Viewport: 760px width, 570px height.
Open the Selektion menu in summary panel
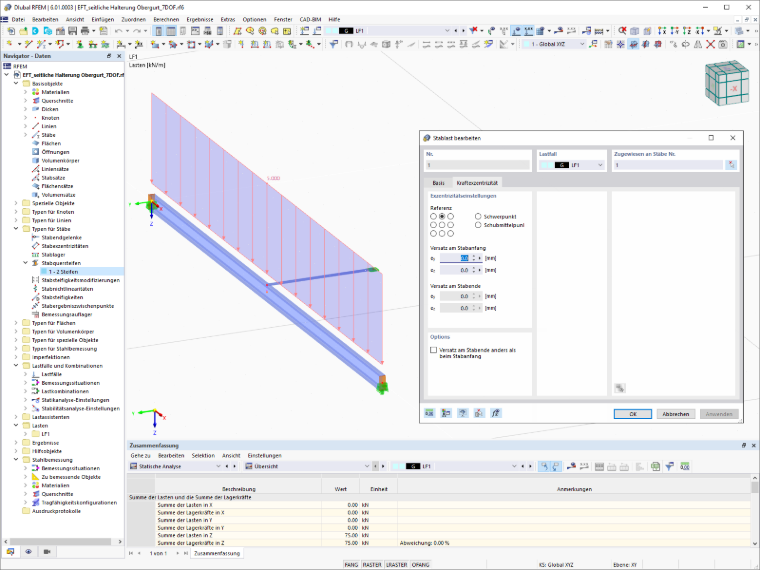[x=203, y=456]
